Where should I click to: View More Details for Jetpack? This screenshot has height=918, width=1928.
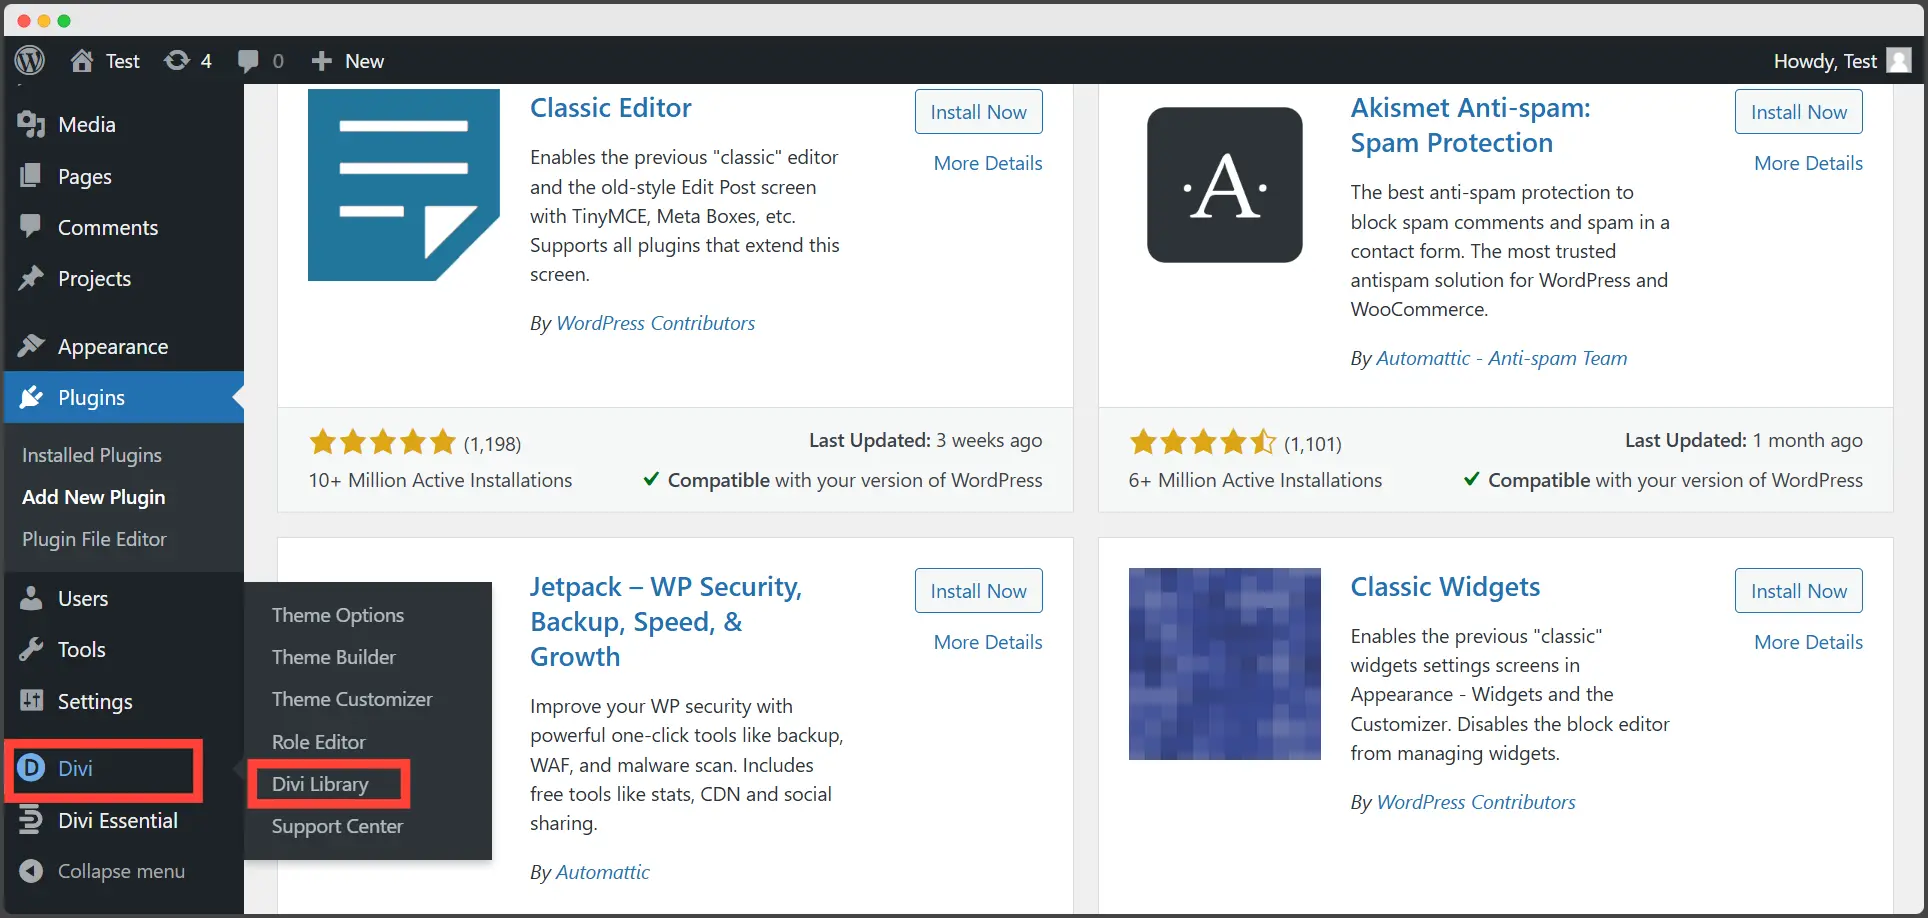[x=988, y=642]
